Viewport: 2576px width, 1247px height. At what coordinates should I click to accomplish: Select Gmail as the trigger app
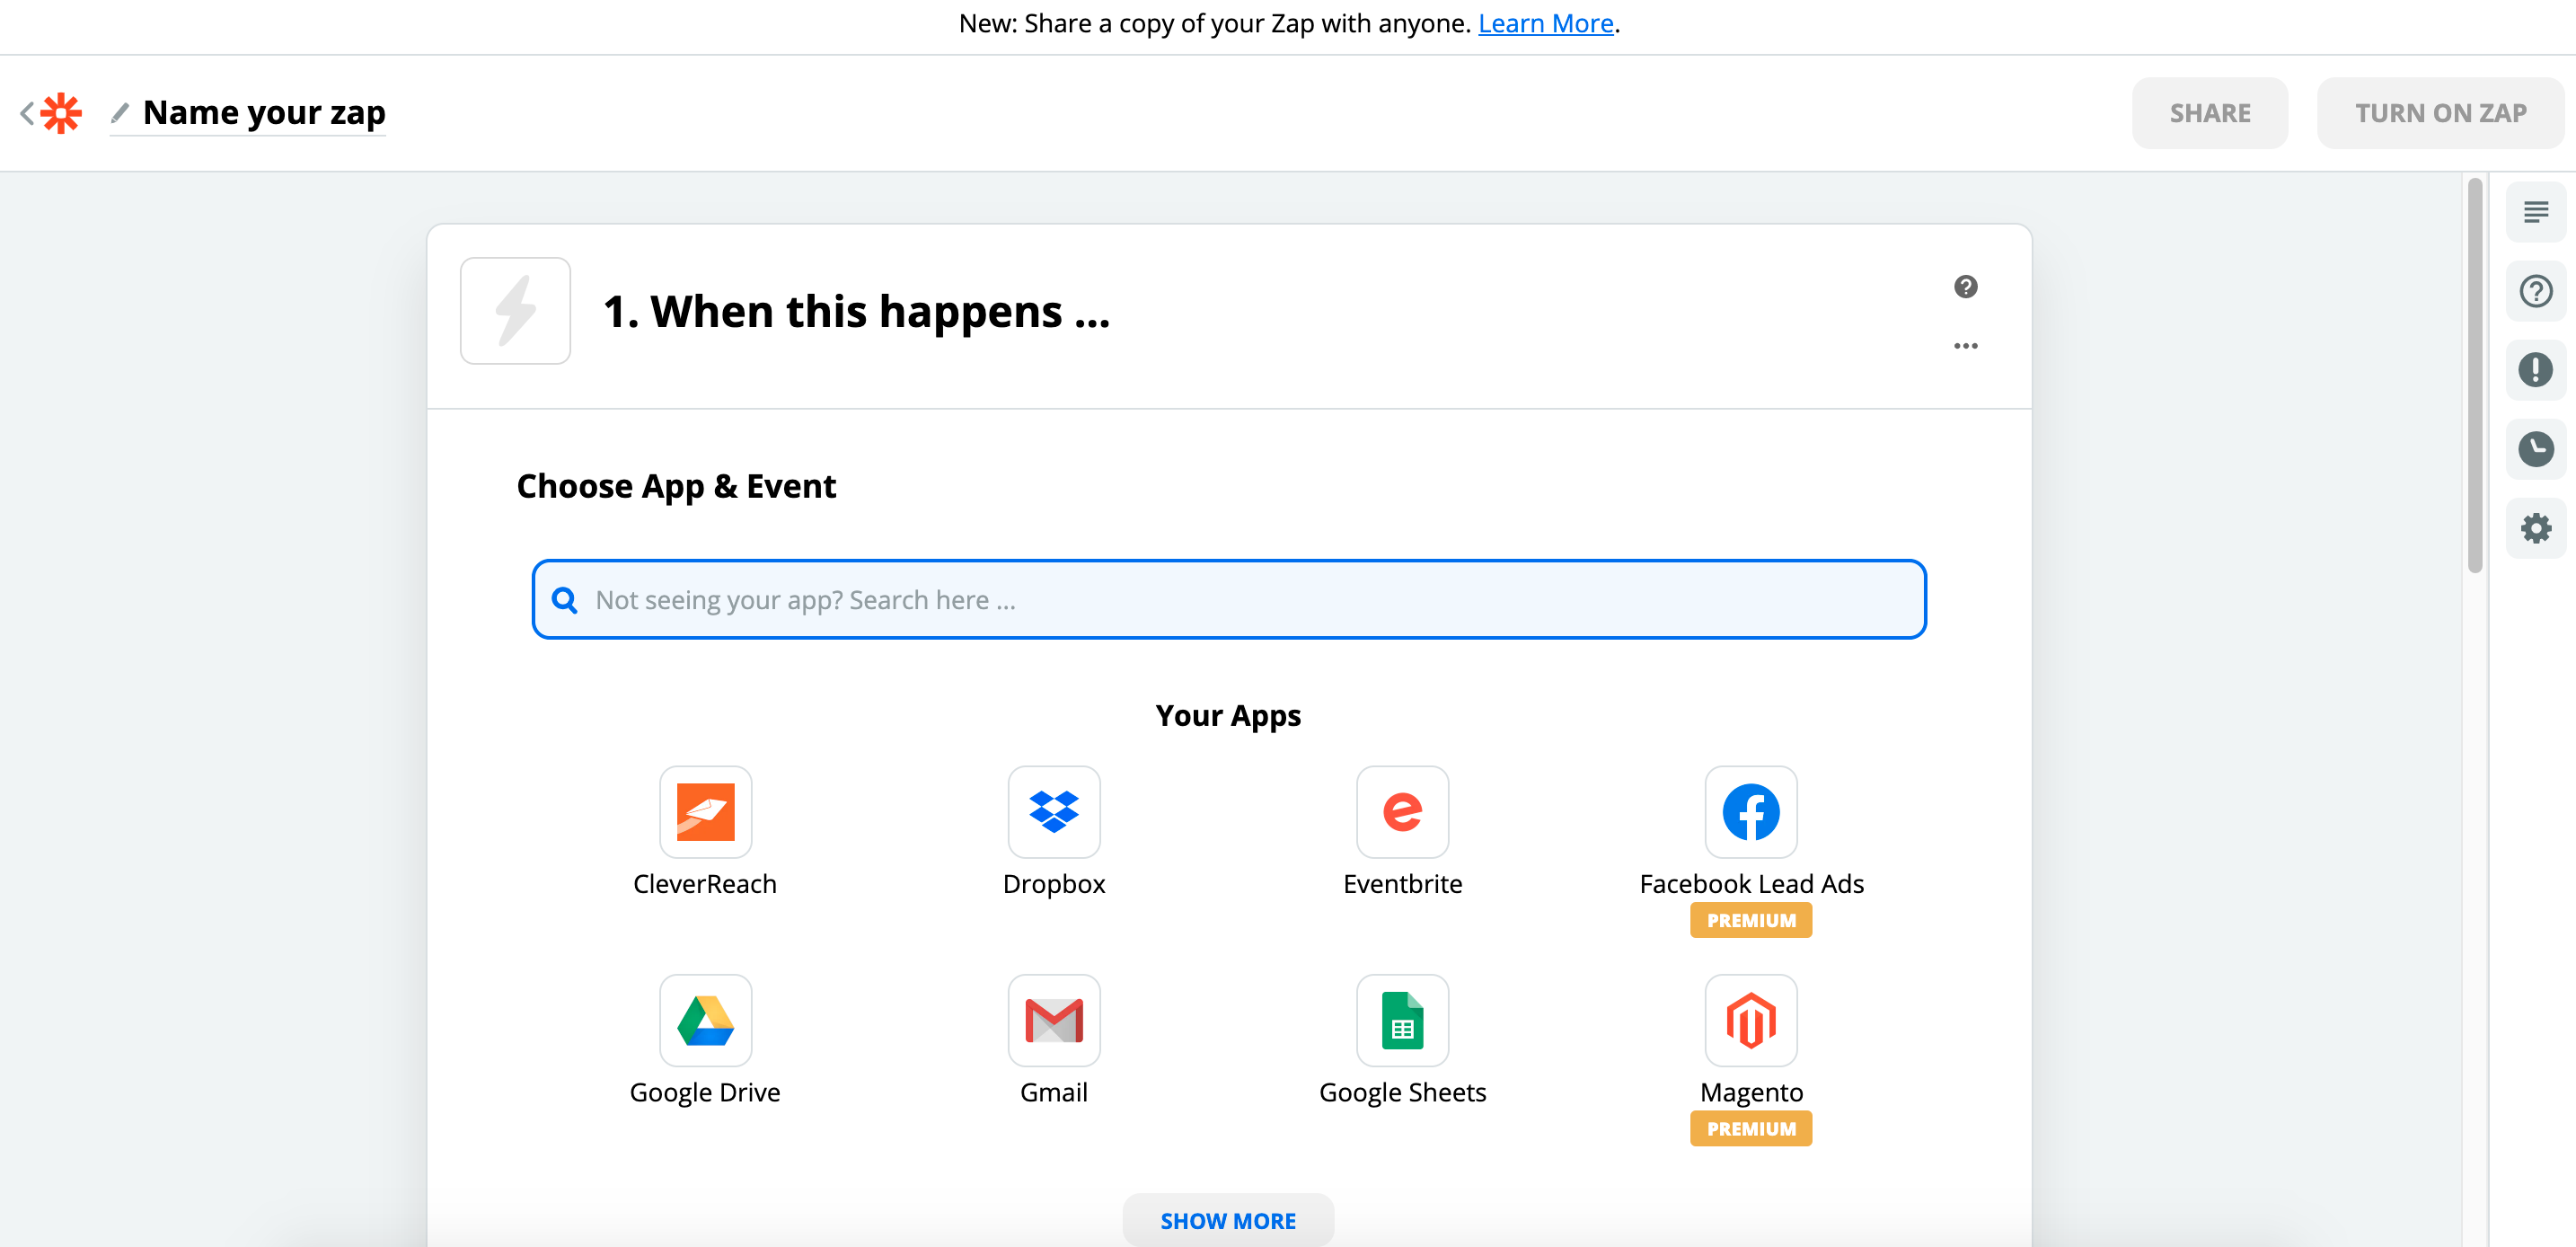point(1053,1020)
